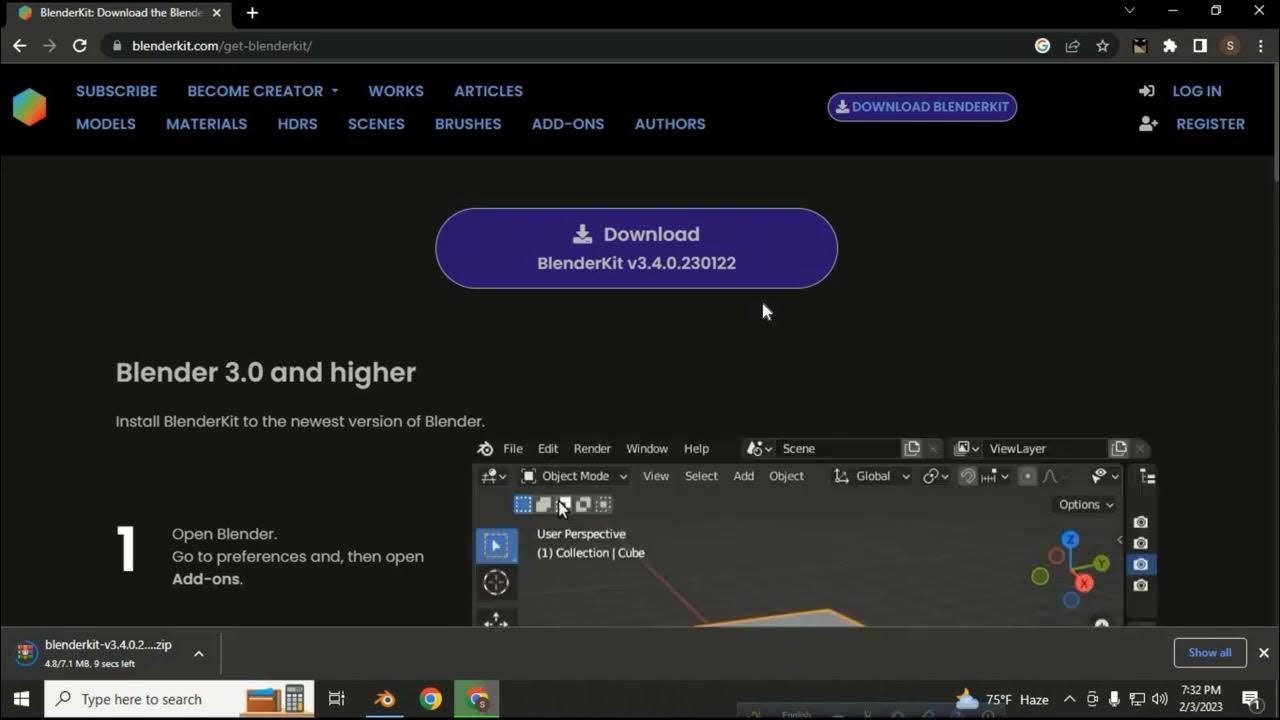
Task: Click the REGISTER link
Action: [x=1210, y=124]
